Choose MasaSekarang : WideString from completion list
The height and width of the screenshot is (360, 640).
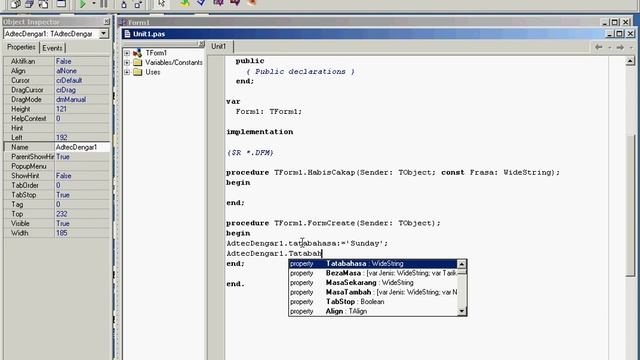pos(373,282)
